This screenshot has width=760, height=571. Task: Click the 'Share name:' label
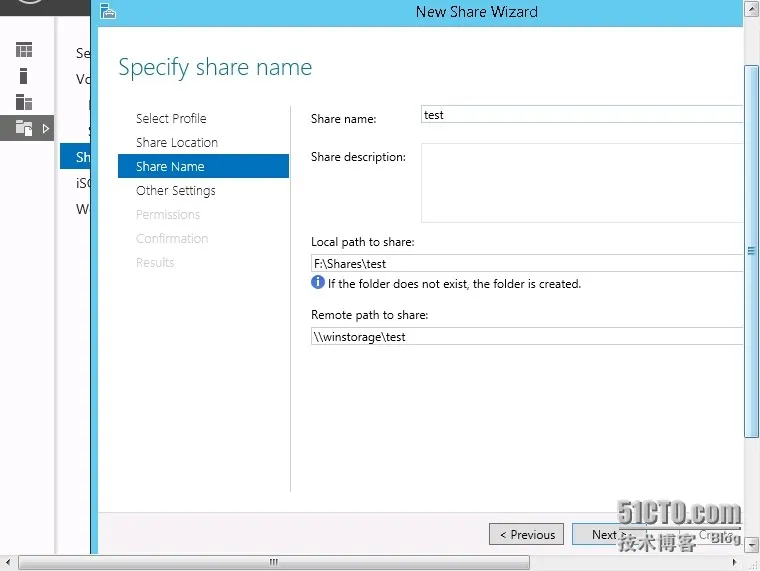click(343, 119)
